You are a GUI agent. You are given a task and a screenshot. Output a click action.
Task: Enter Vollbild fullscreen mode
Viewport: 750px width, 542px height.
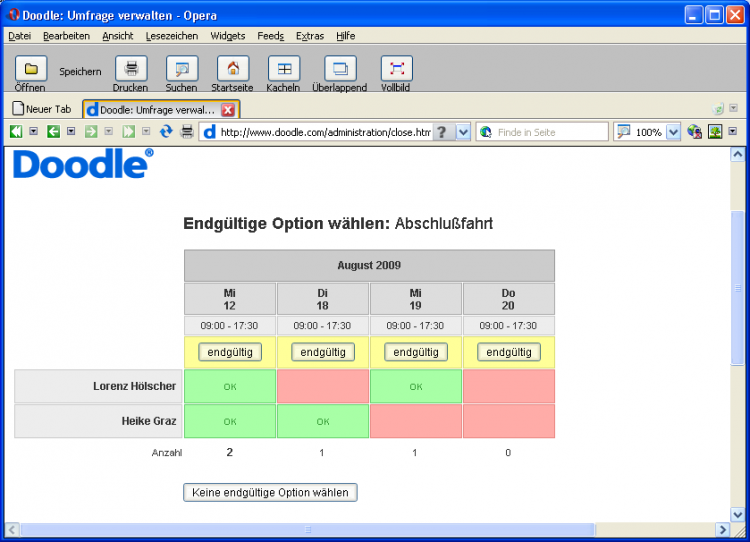click(x=397, y=69)
